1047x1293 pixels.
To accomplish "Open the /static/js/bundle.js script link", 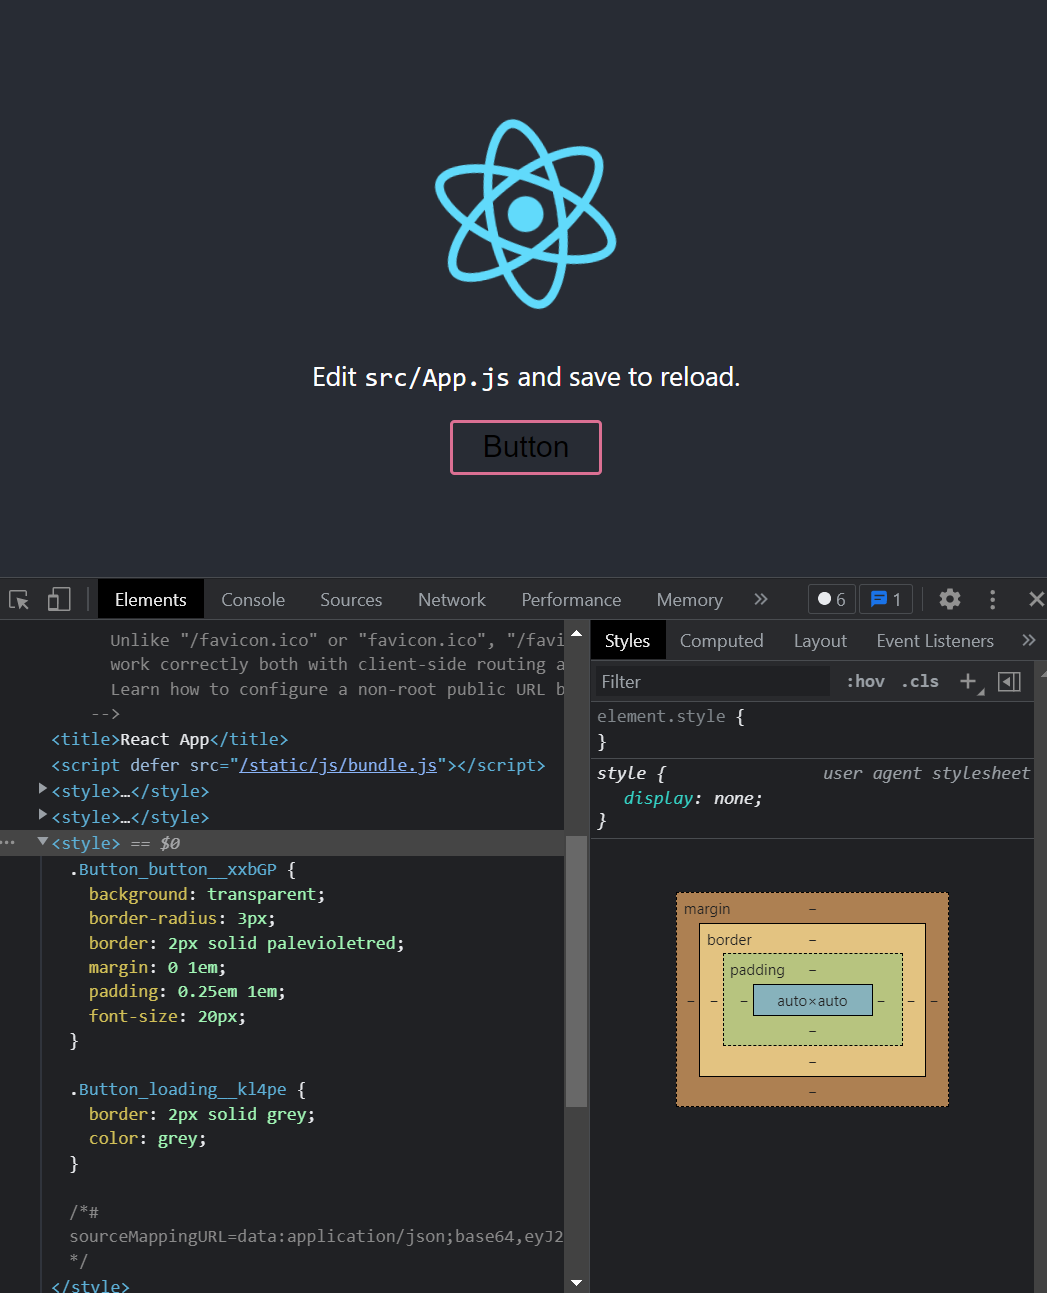I will click(x=338, y=765).
